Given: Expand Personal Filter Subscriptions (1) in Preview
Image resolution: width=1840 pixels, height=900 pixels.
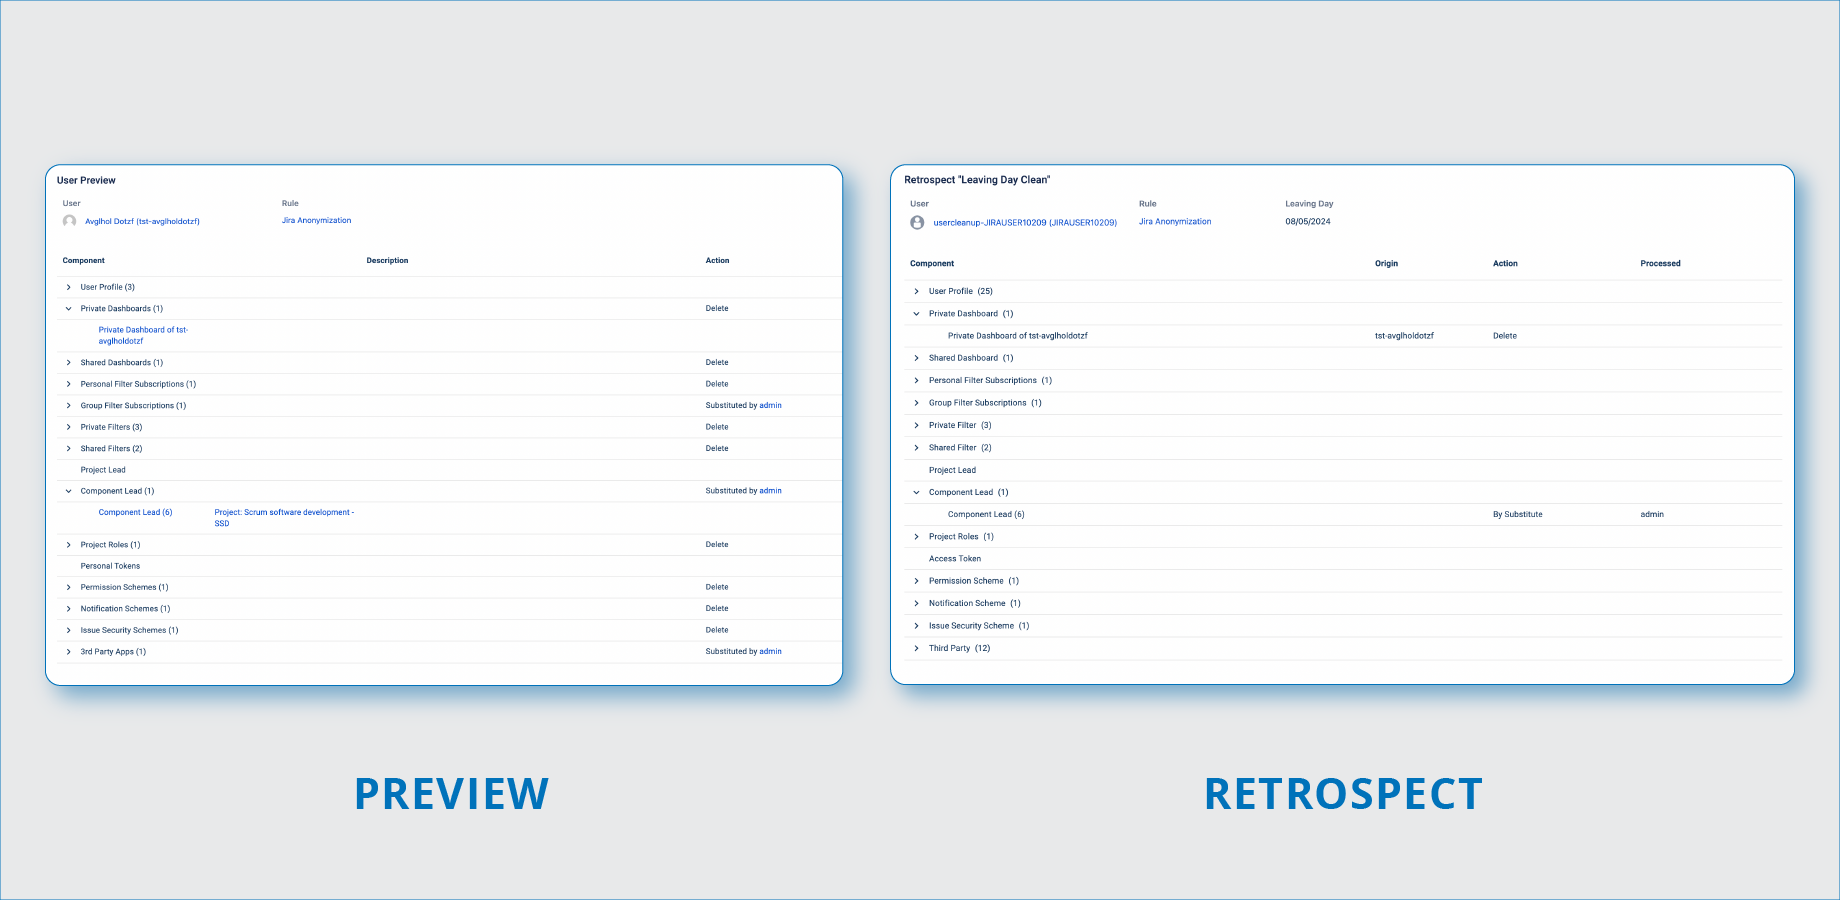Looking at the screenshot, I should click(68, 384).
